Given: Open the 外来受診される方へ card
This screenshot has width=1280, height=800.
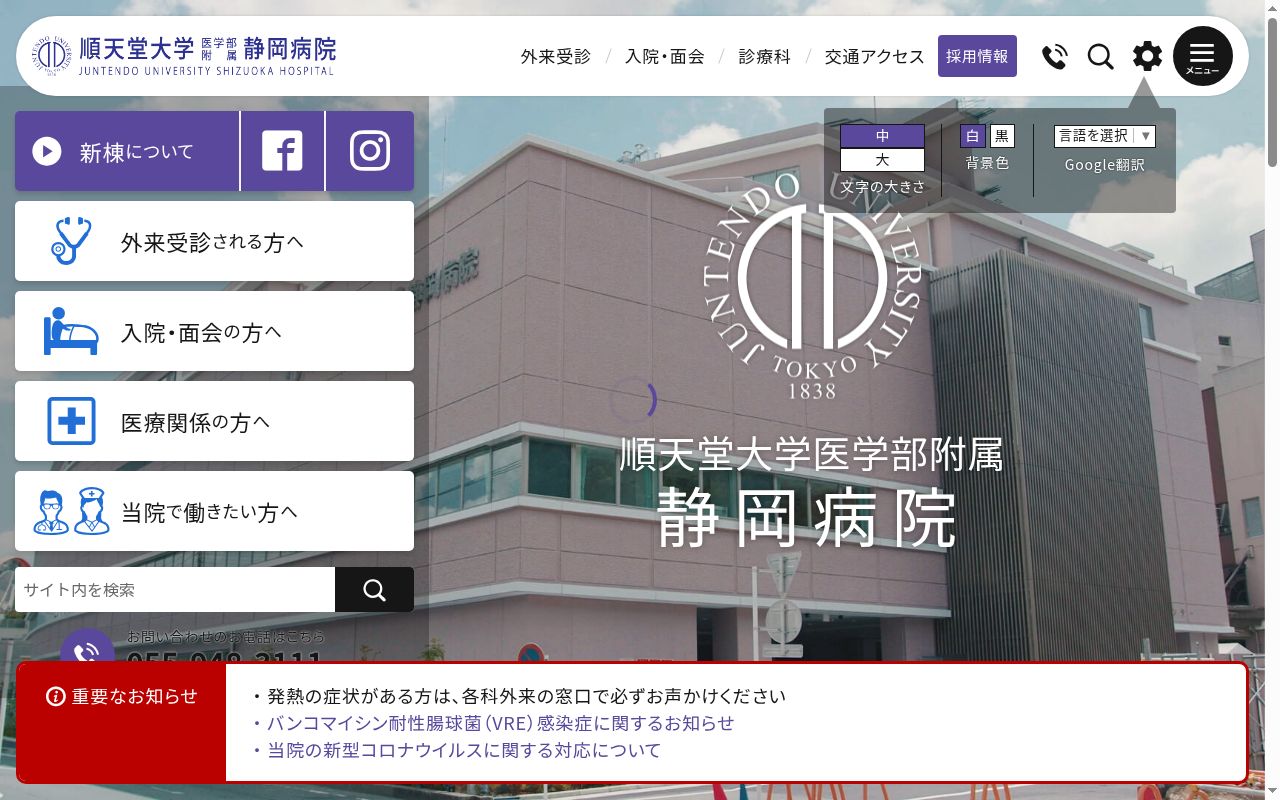Looking at the screenshot, I should tap(214, 241).
